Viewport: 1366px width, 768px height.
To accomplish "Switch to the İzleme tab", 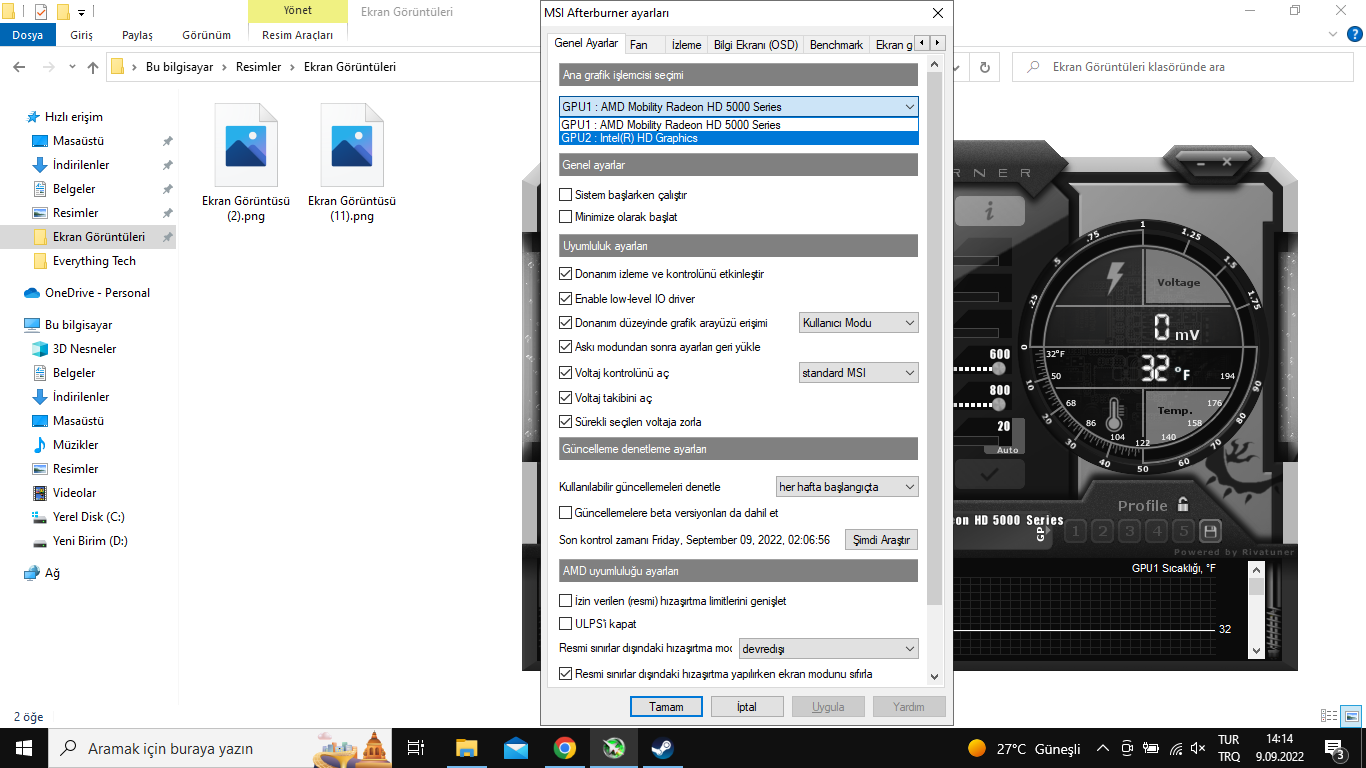I will (686, 45).
